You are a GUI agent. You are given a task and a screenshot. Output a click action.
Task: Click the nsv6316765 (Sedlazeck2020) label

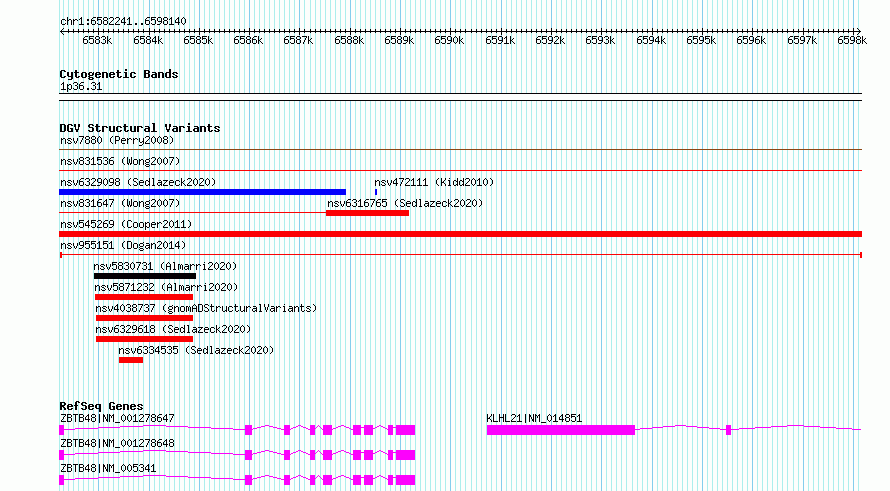405,203
